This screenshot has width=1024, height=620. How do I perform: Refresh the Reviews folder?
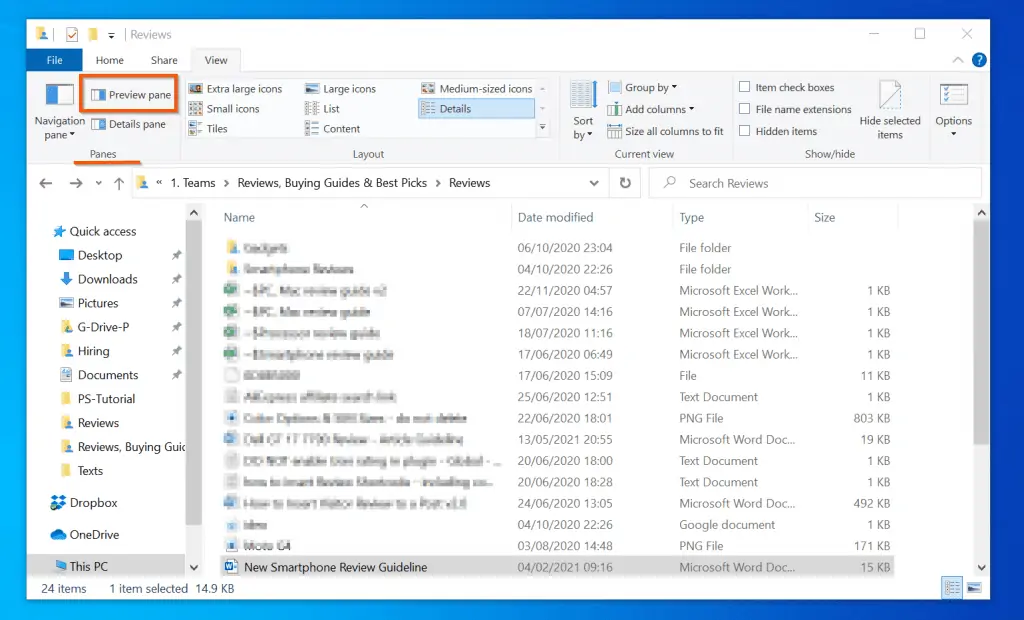625,183
